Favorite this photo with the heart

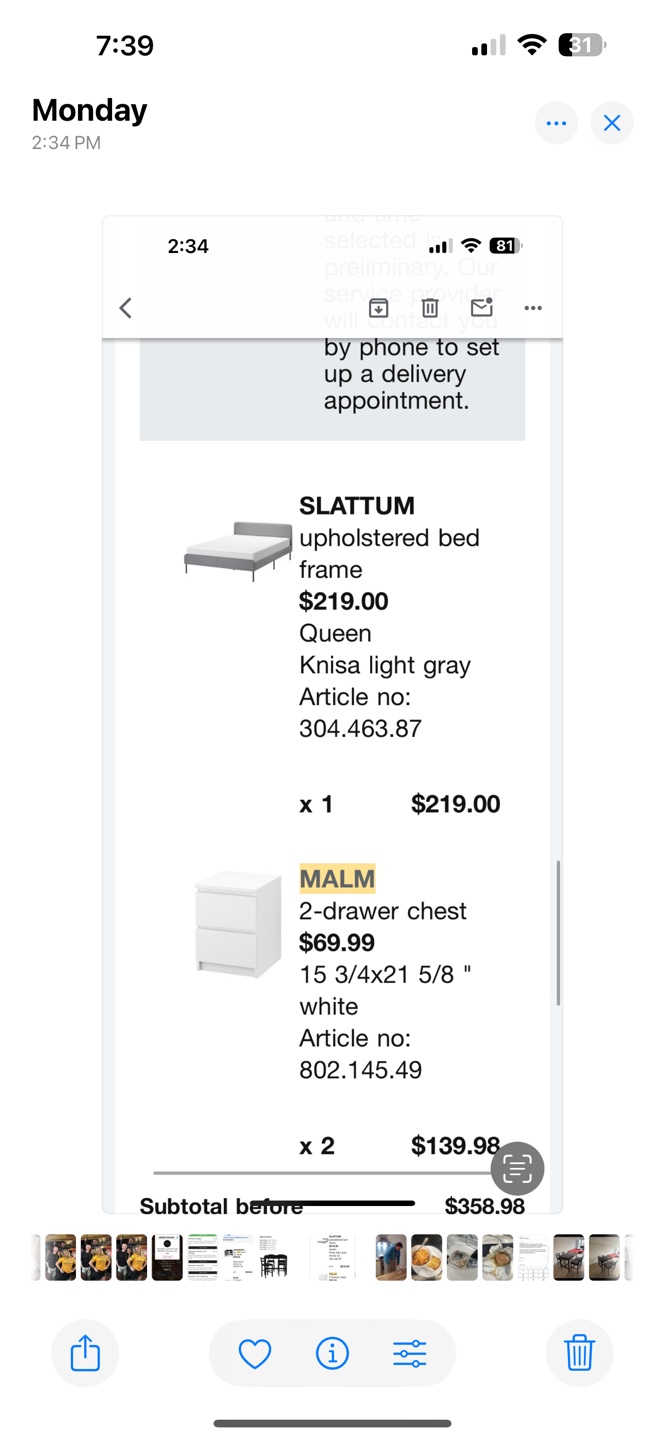(255, 1354)
